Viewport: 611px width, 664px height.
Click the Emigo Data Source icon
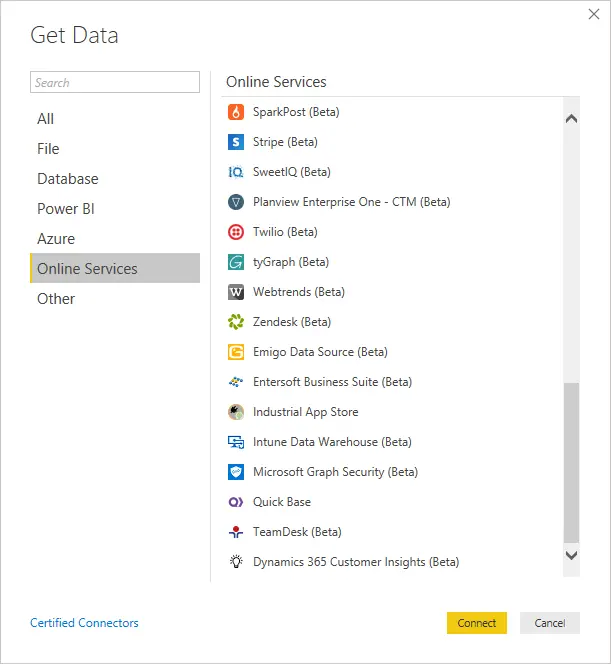[x=236, y=352]
